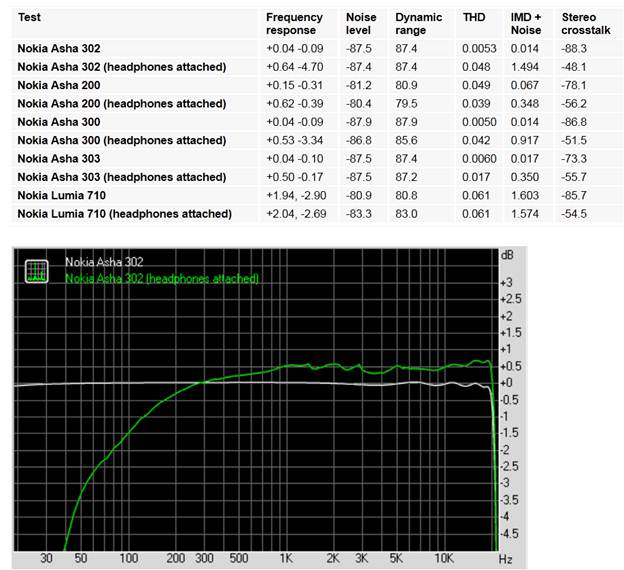
Task: Click the '300' frequency axis label
Action: [204, 558]
